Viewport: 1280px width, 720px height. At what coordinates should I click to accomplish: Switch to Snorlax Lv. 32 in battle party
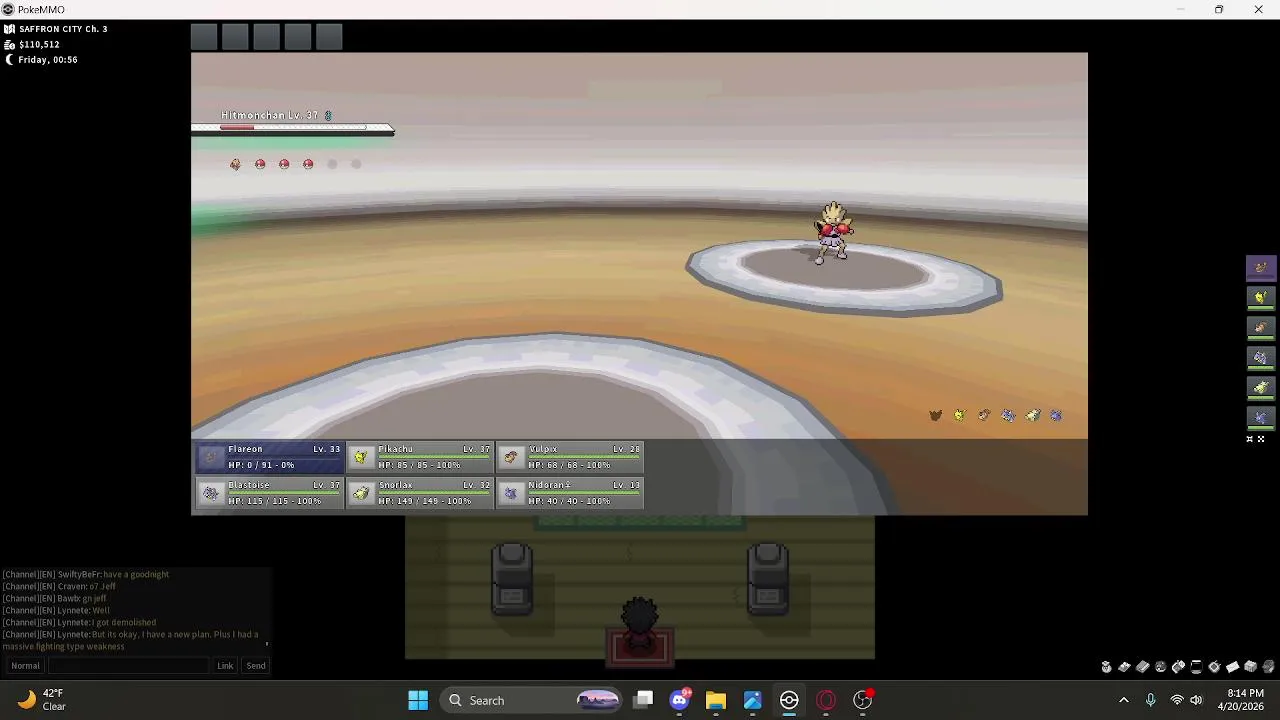[x=420, y=493]
